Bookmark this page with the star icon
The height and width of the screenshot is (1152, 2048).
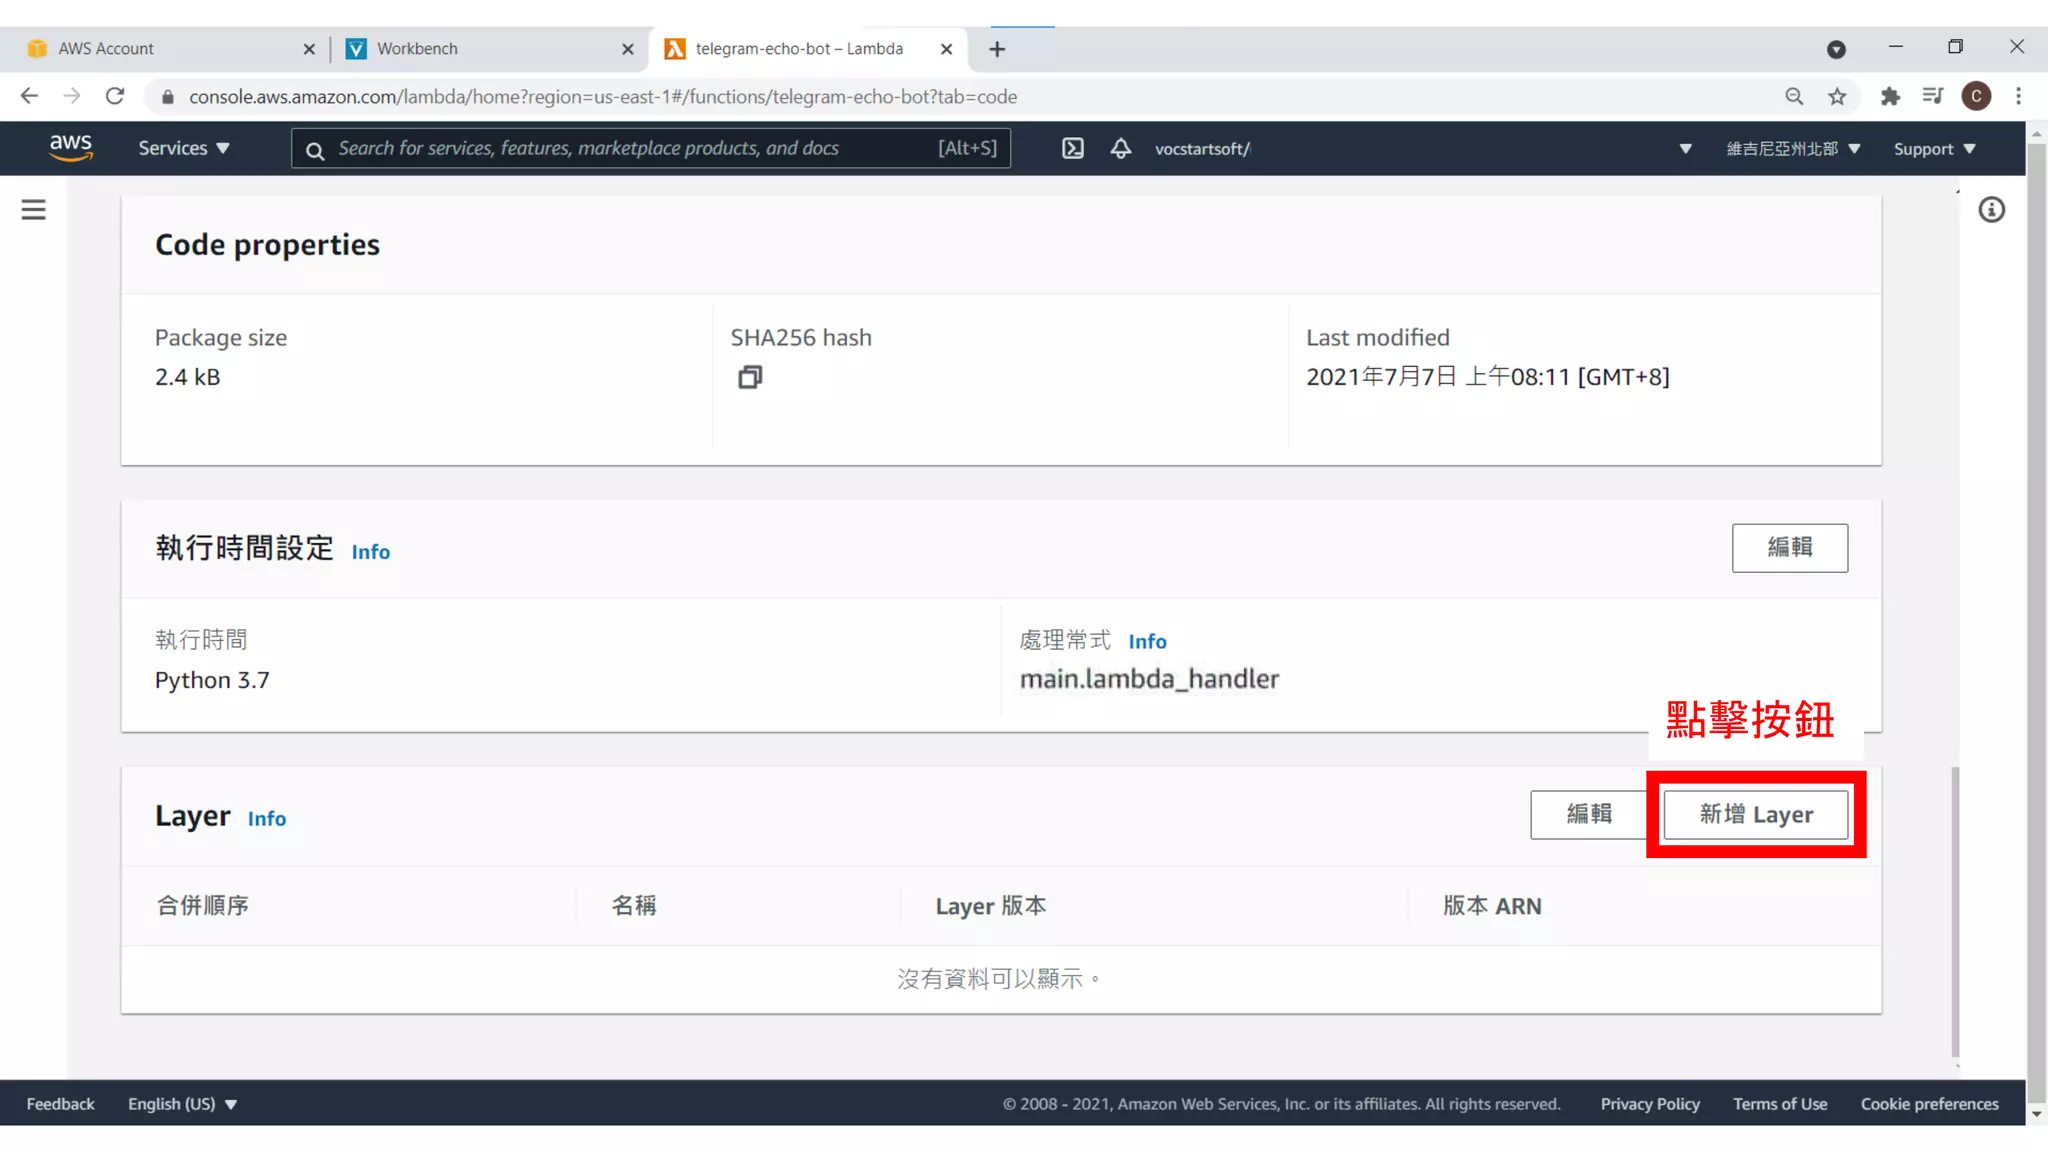(x=1837, y=97)
